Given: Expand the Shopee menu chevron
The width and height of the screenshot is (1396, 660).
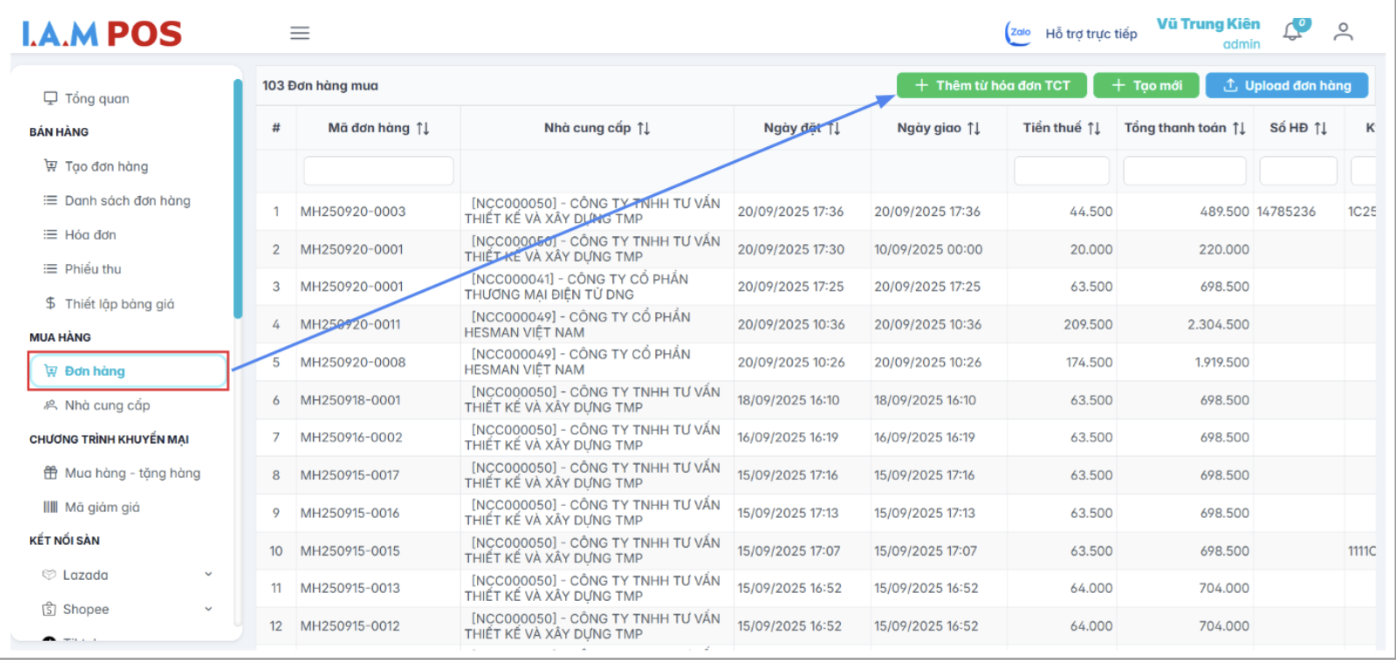Looking at the screenshot, I should [208, 609].
